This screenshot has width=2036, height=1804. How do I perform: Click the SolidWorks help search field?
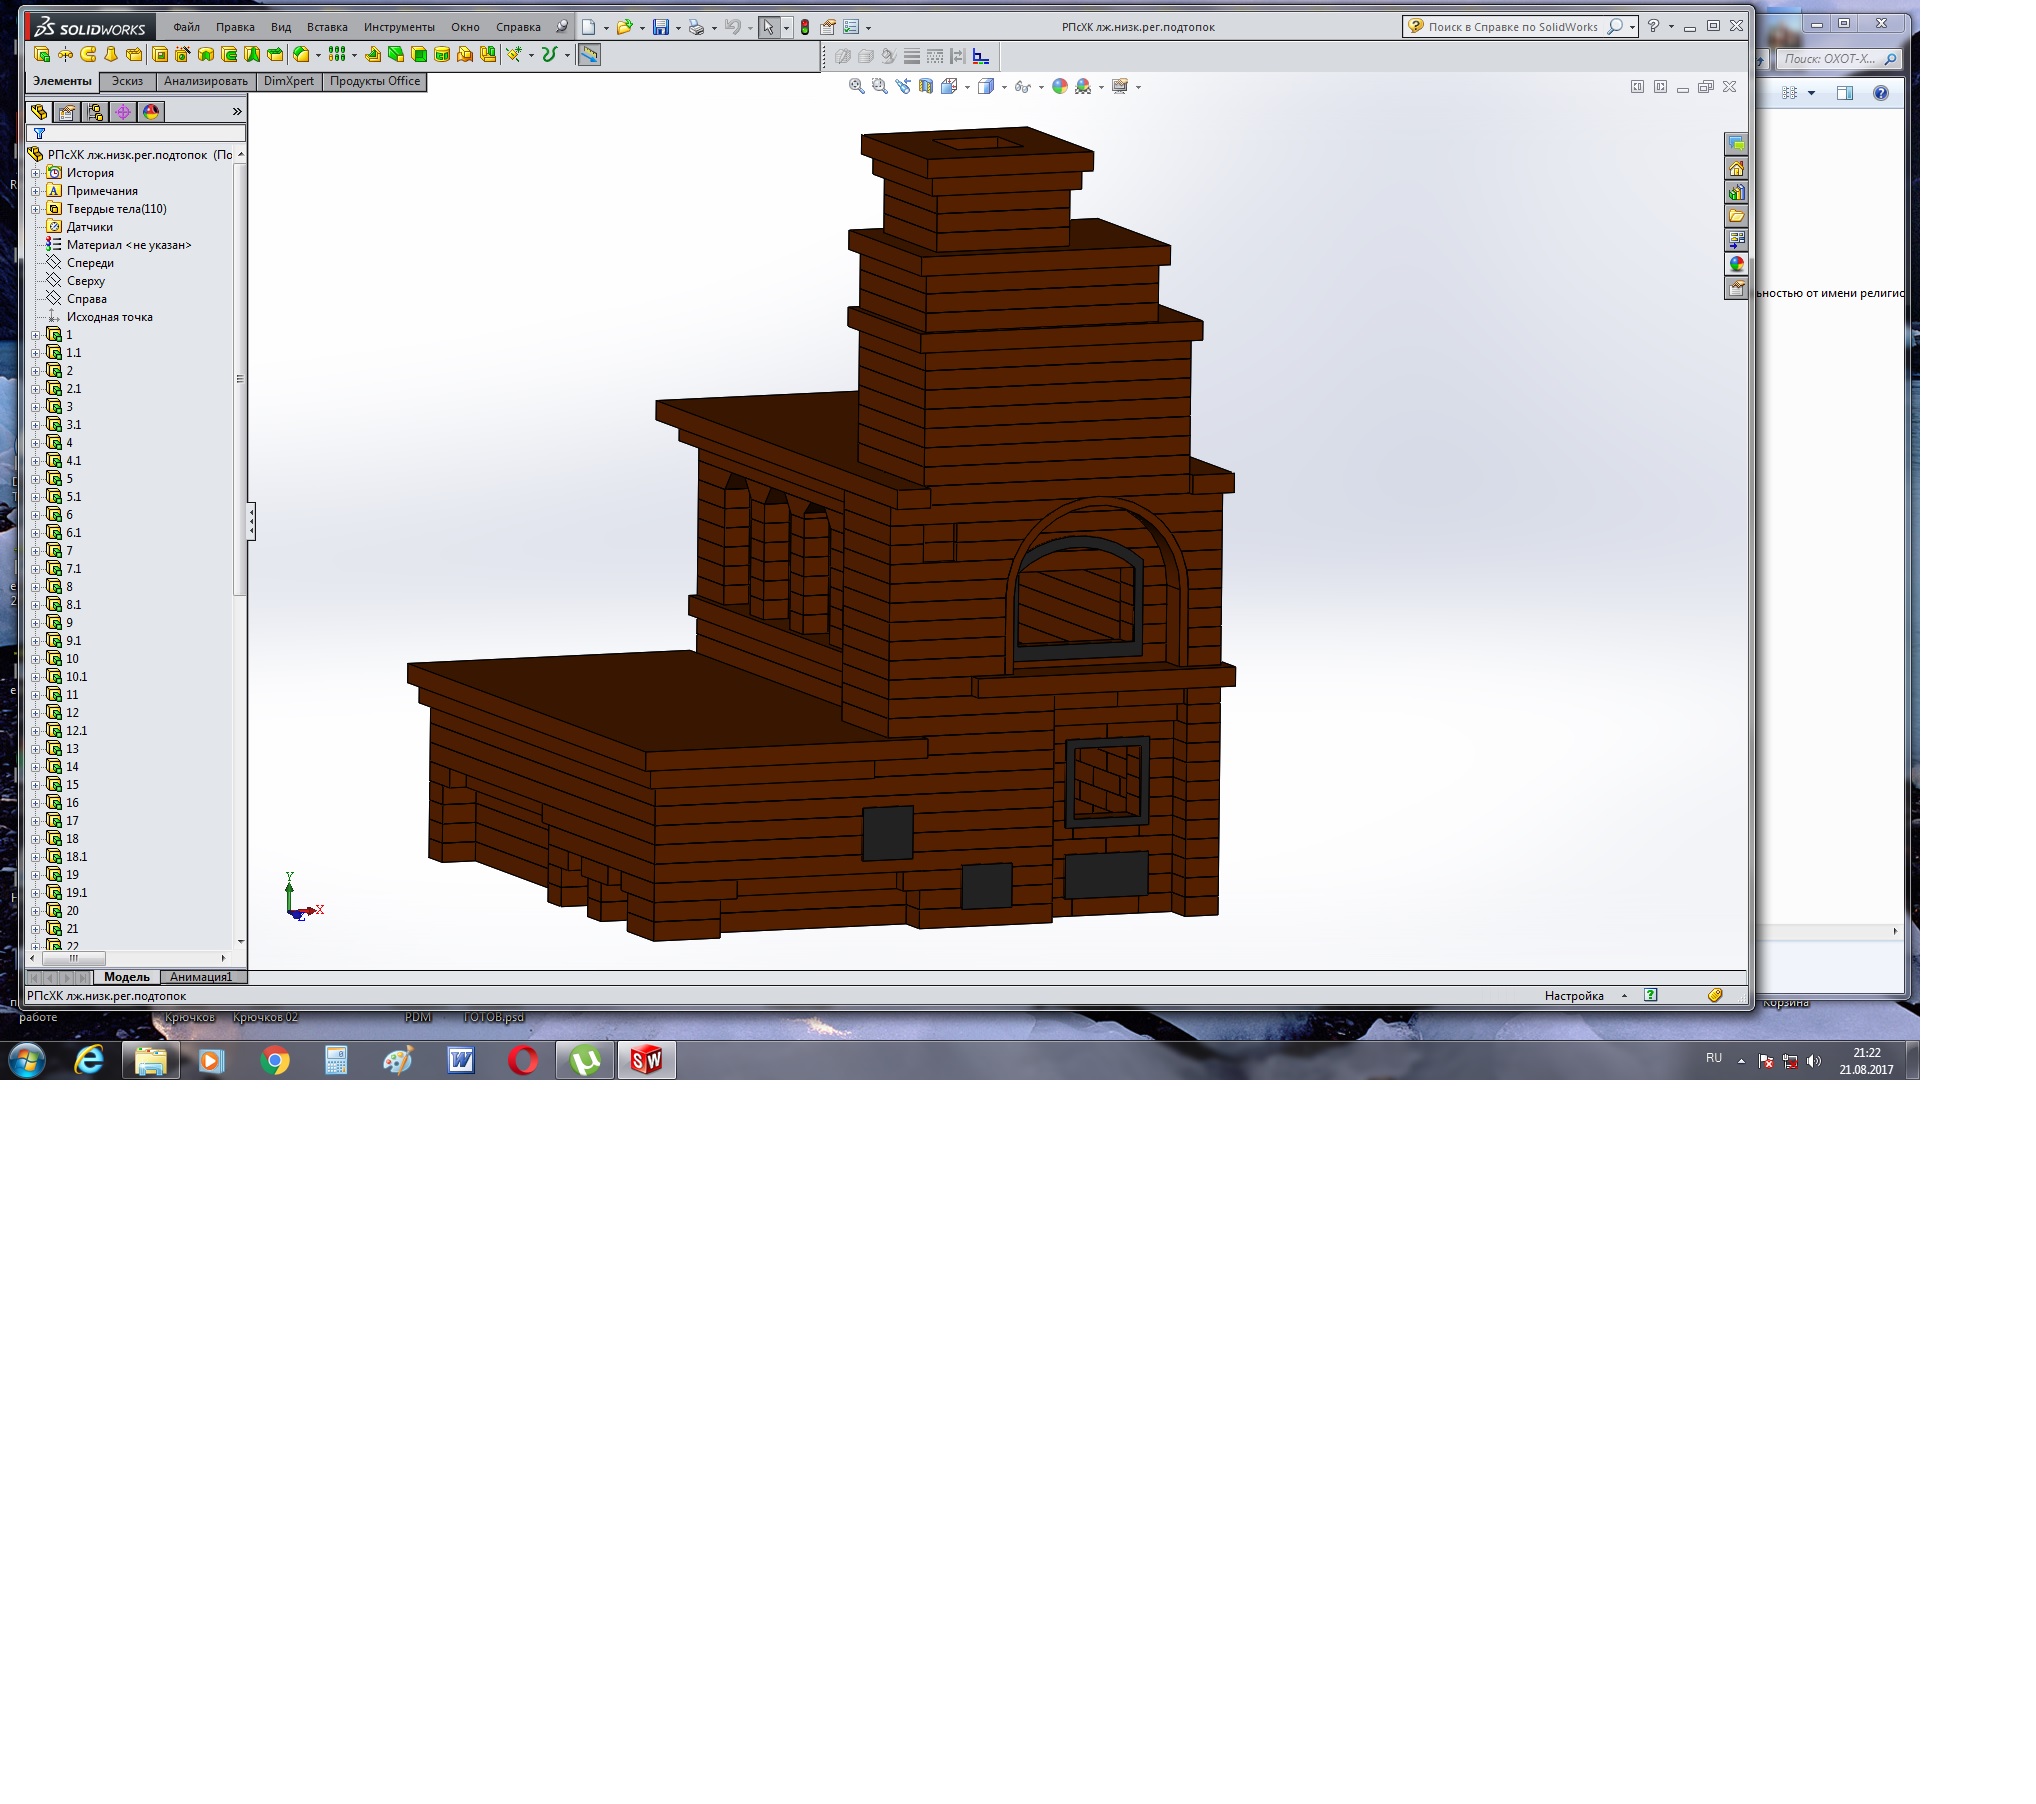1512,27
